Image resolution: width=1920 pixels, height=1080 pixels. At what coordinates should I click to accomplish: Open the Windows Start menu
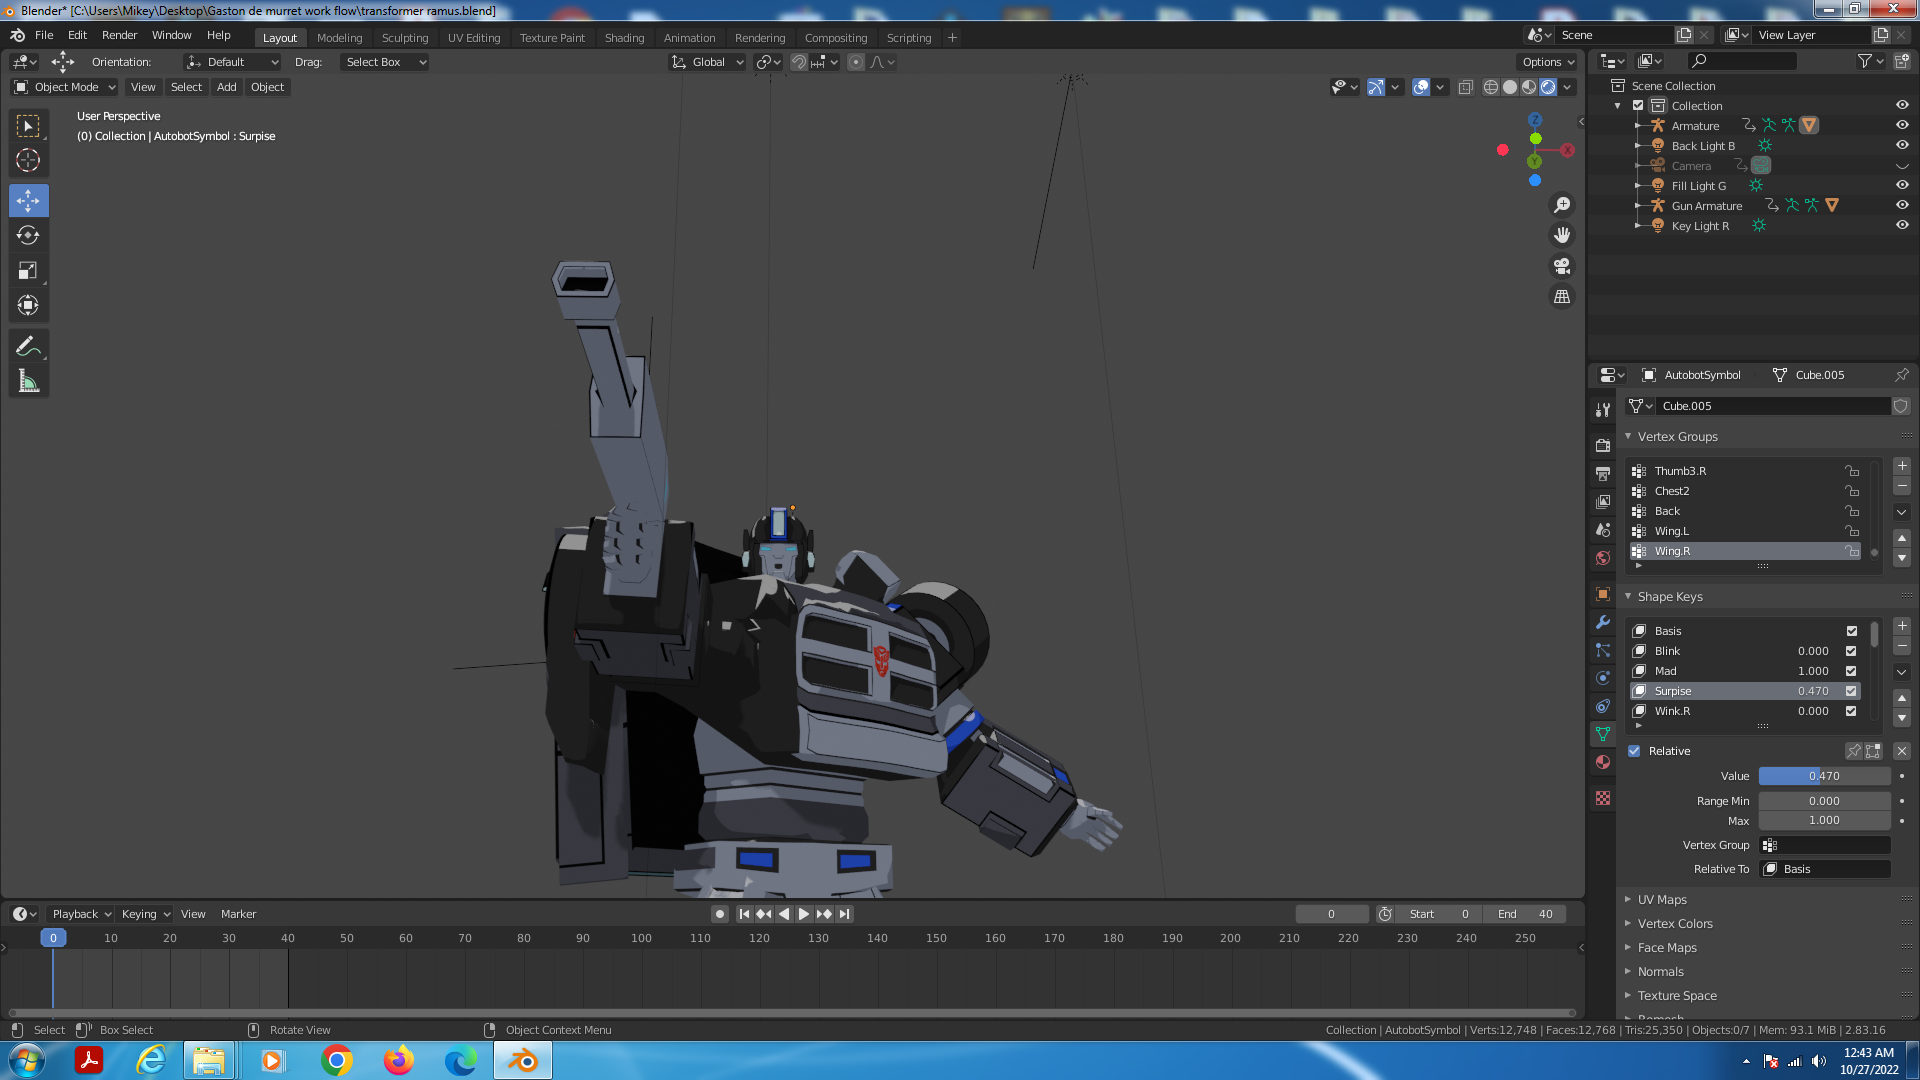[x=27, y=1060]
